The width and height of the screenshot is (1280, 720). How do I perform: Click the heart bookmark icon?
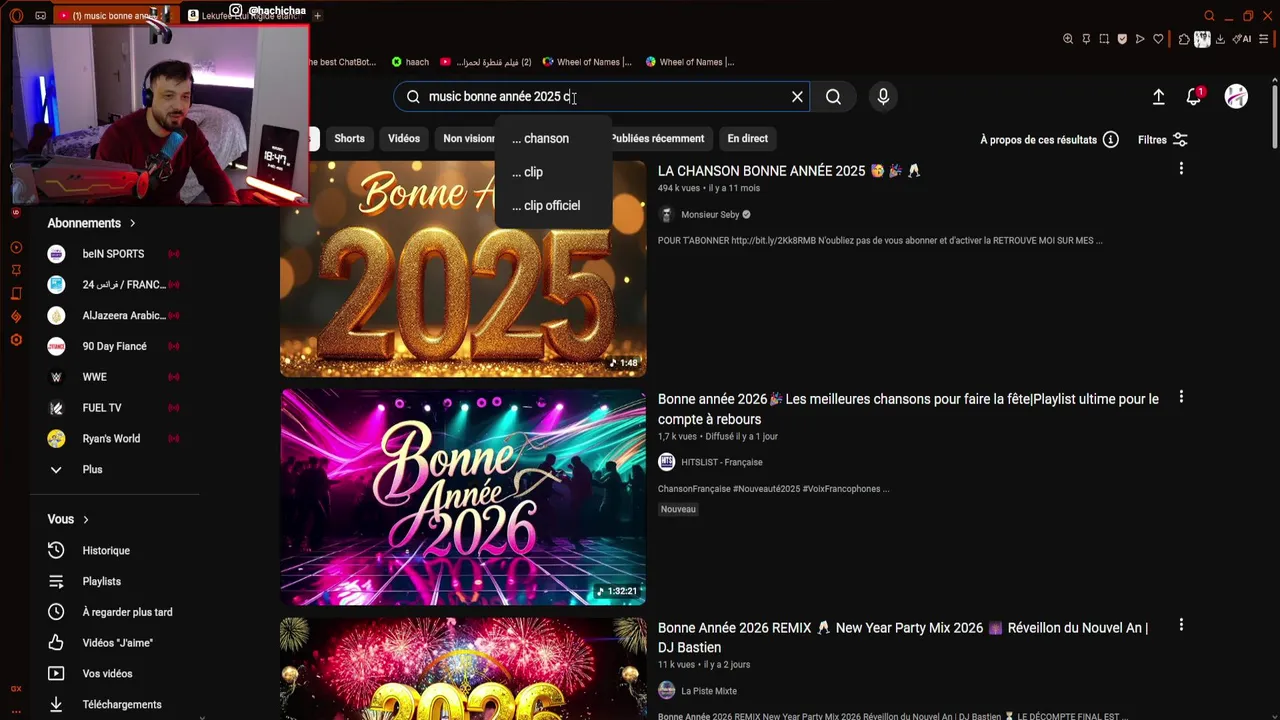(1158, 39)
